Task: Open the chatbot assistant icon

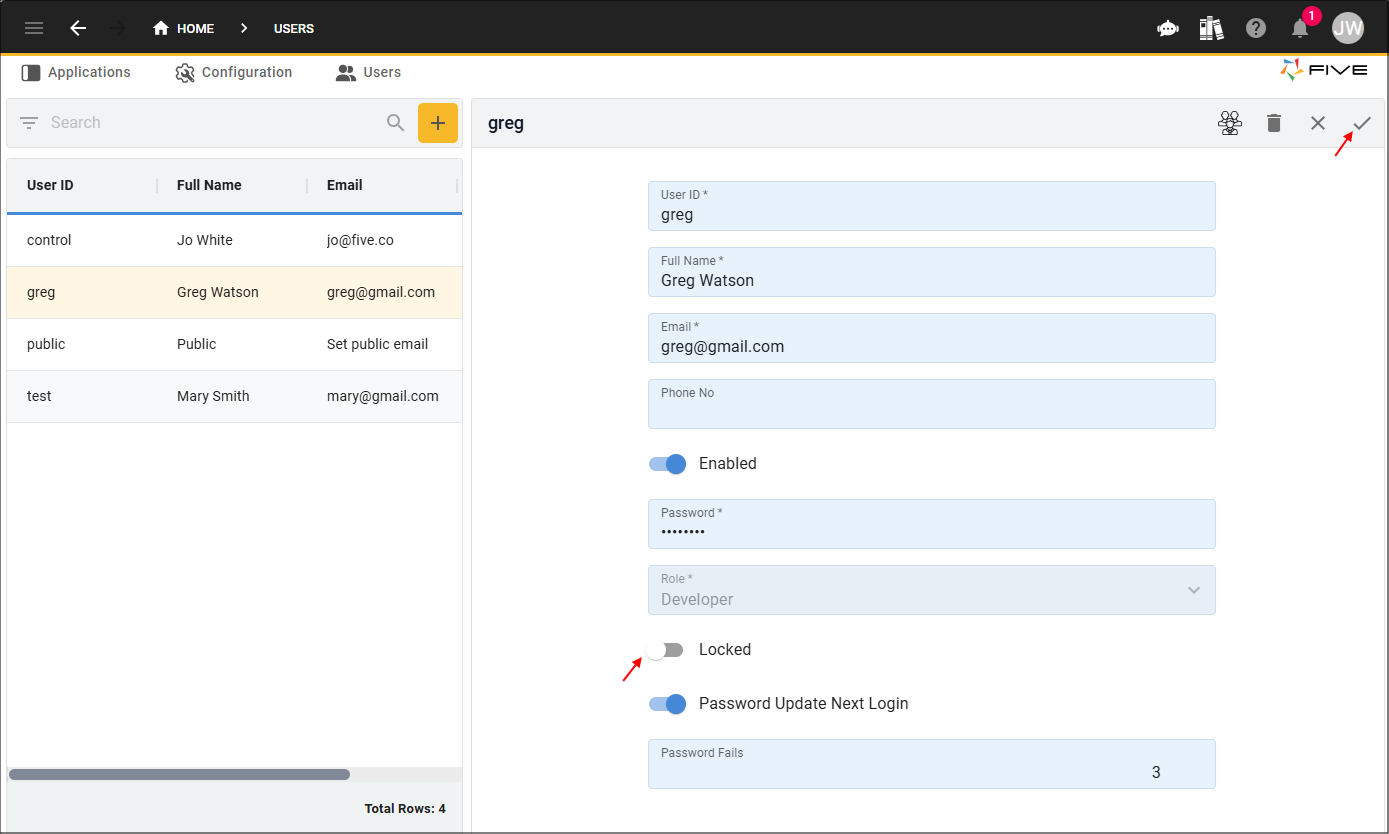Action: pos(1168,28)
